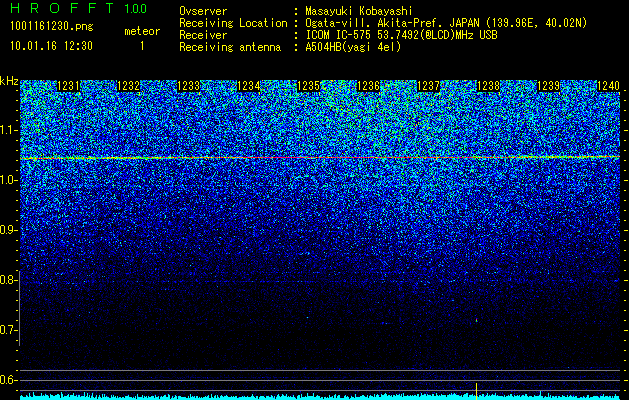Click the 0.8 frequency axis label
Viewport: 629px width, 400px height.
click(8, 280)
